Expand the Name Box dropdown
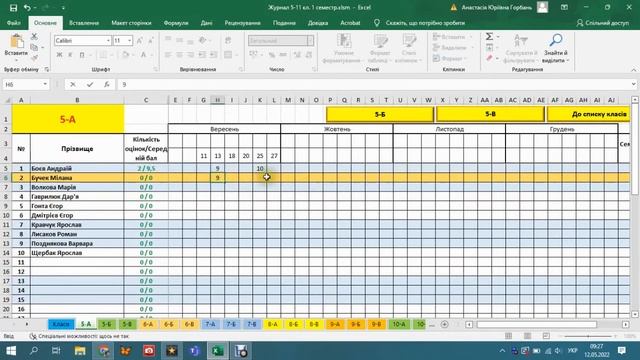 tap(45, 84)
